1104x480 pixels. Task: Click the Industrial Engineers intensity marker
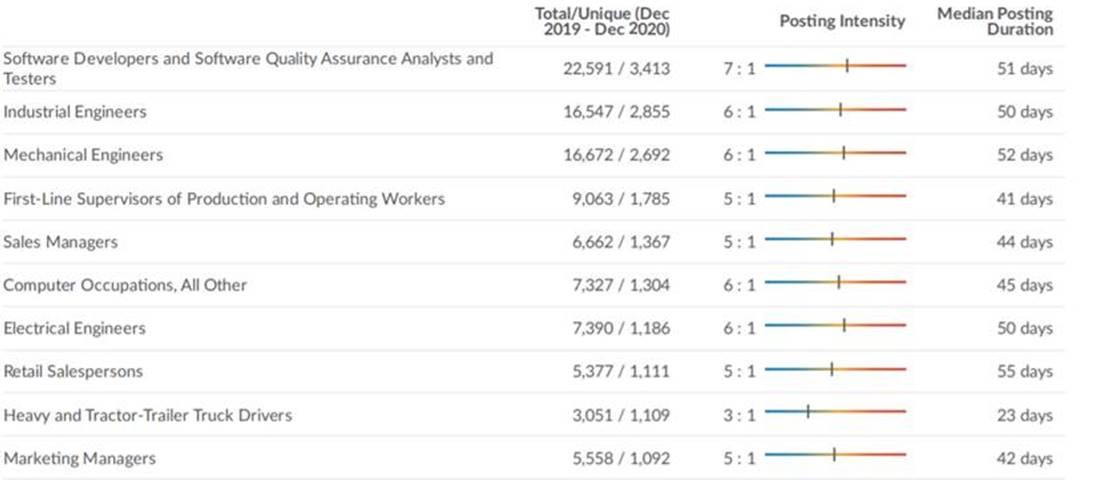pos(840,109)
